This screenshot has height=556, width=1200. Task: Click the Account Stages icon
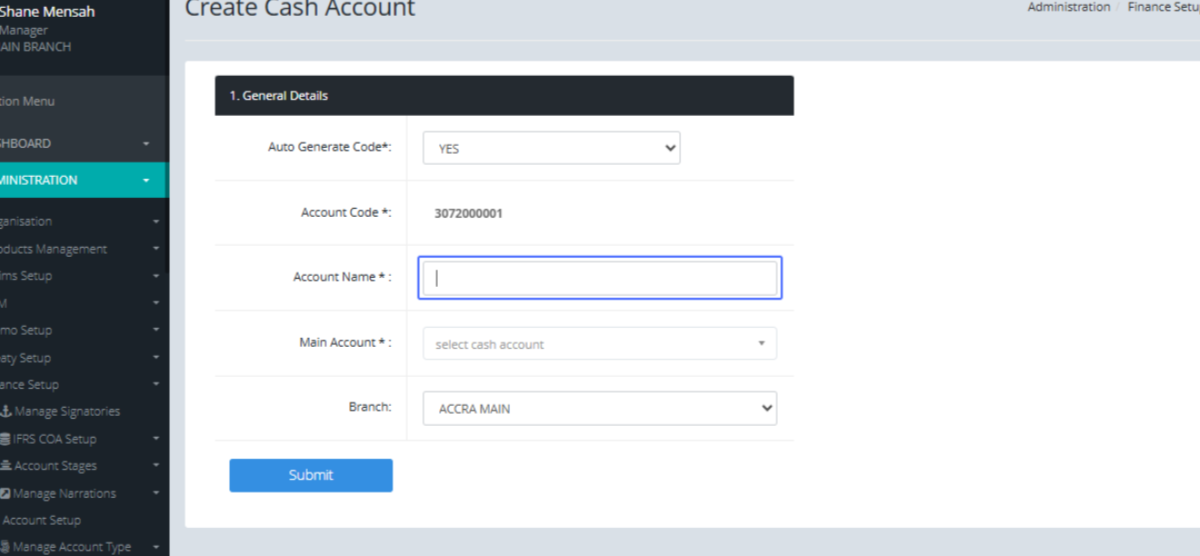click(6, 466)
